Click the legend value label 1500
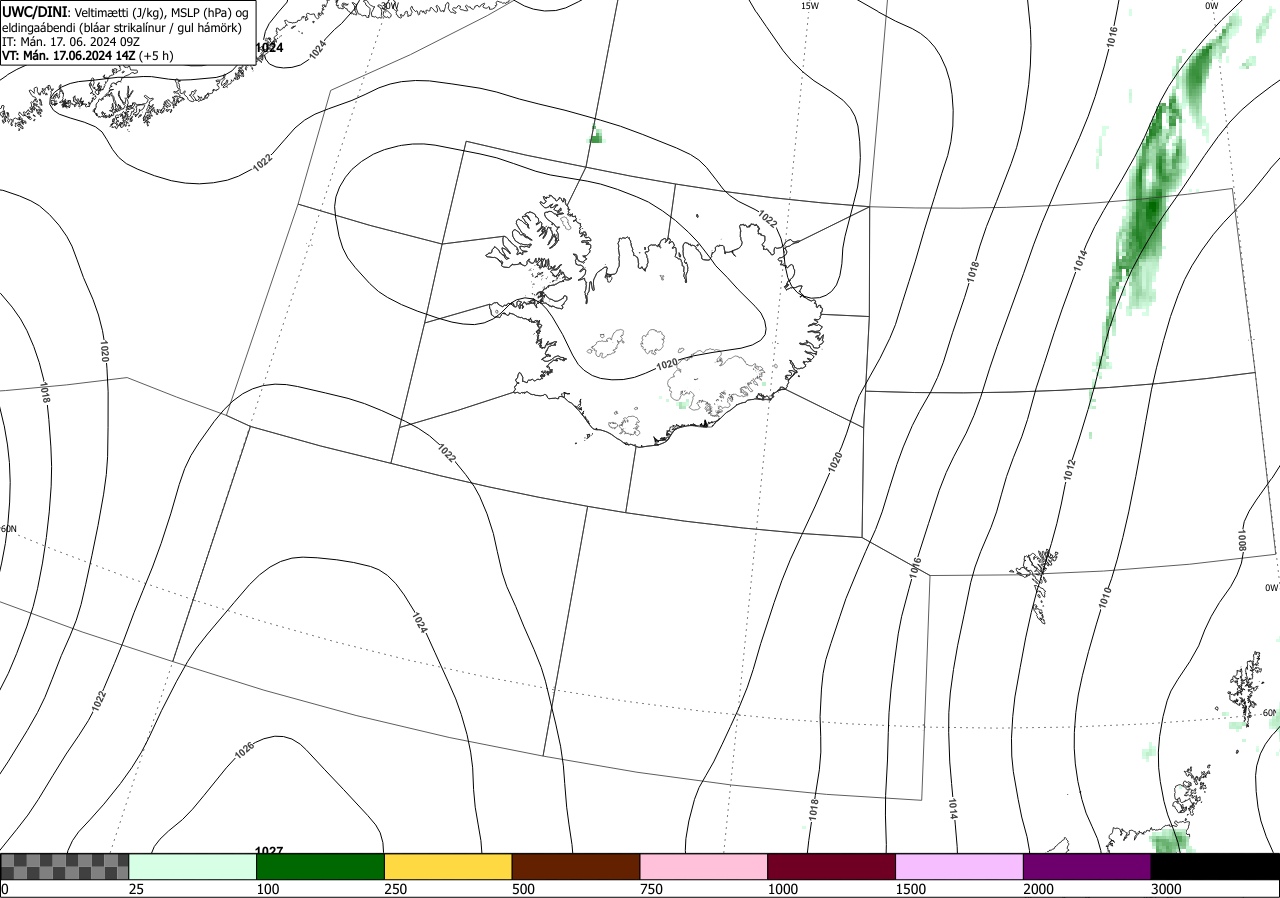 click(x=911, y=889)
